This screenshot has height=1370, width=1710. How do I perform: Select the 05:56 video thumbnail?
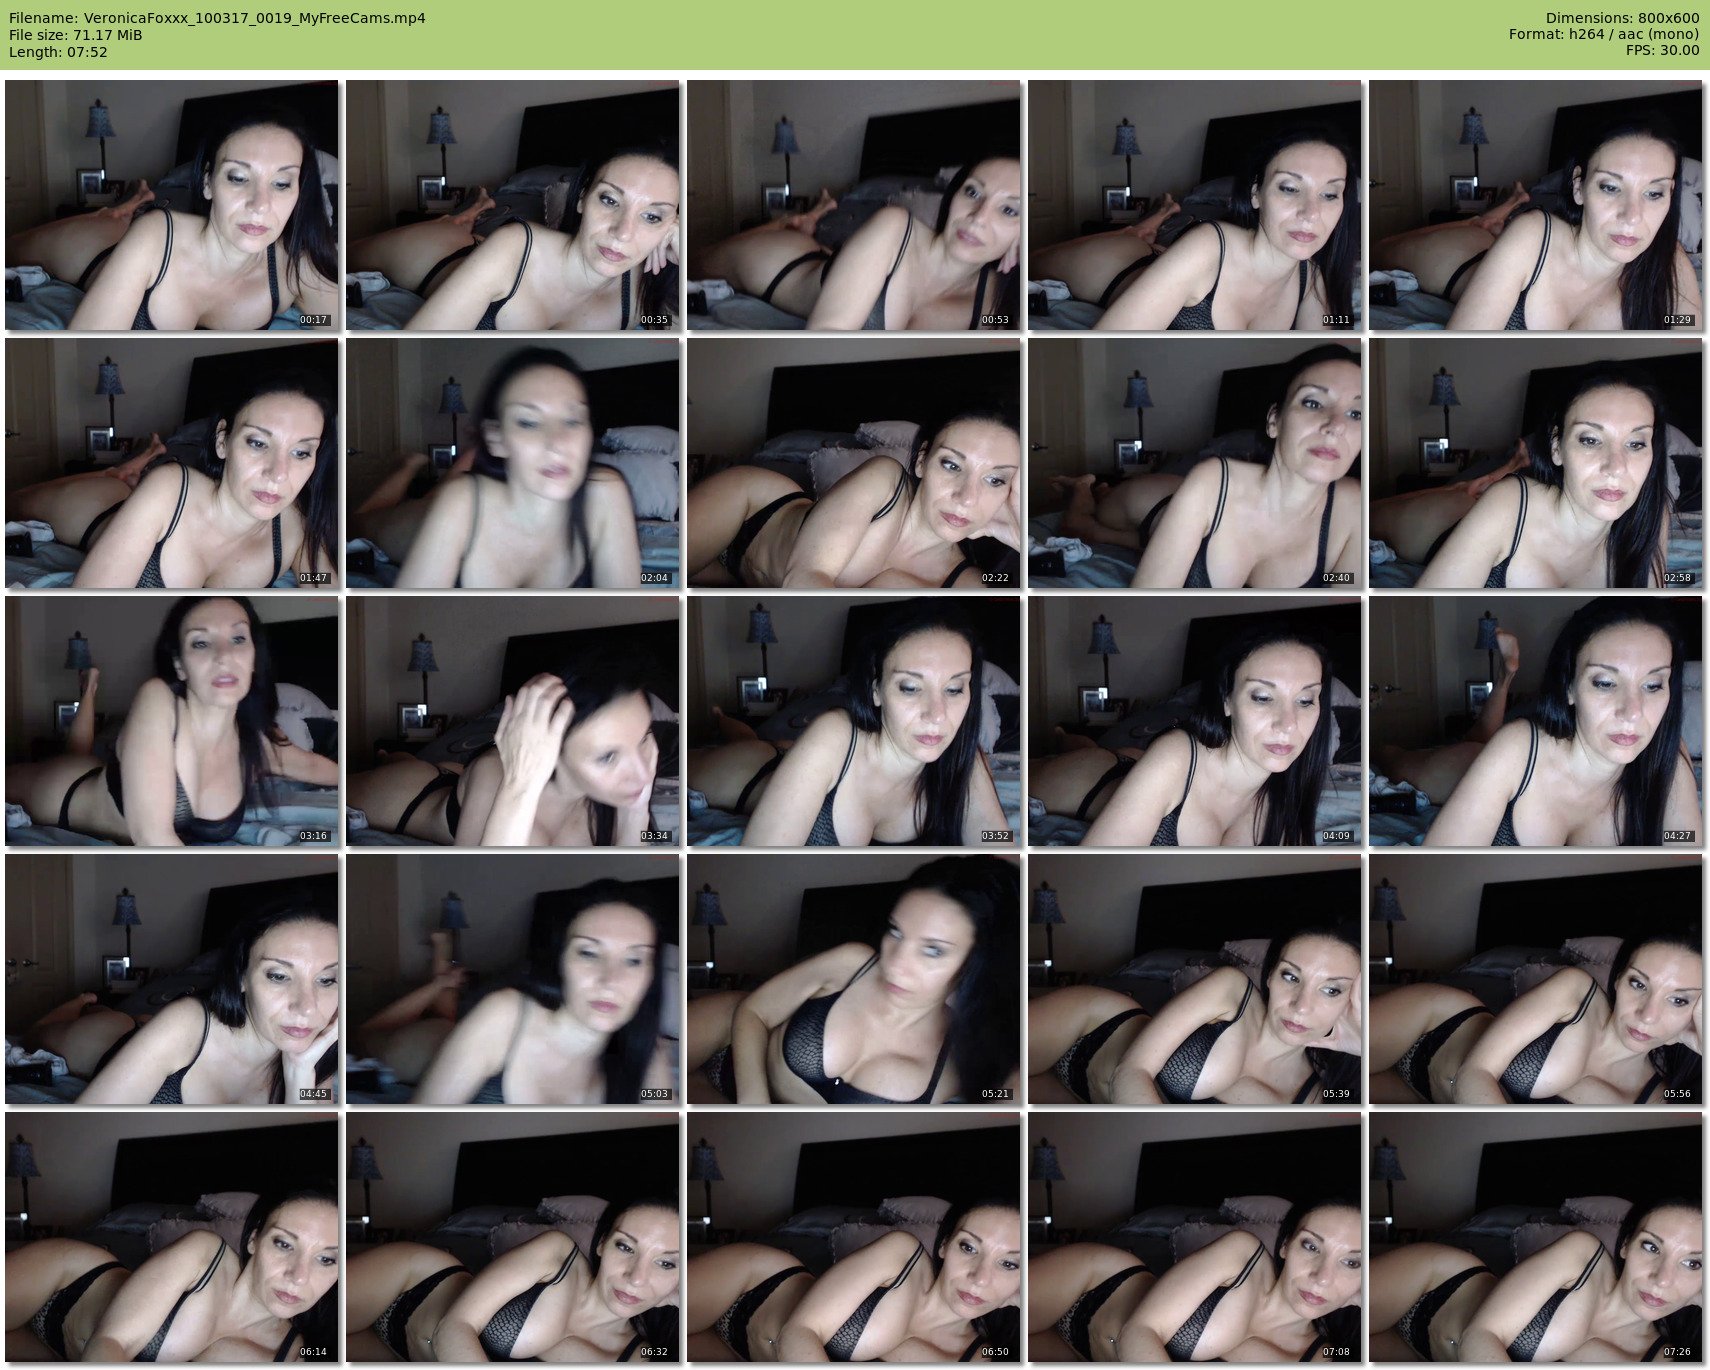pyautogui.click(x=1536, y=979)
